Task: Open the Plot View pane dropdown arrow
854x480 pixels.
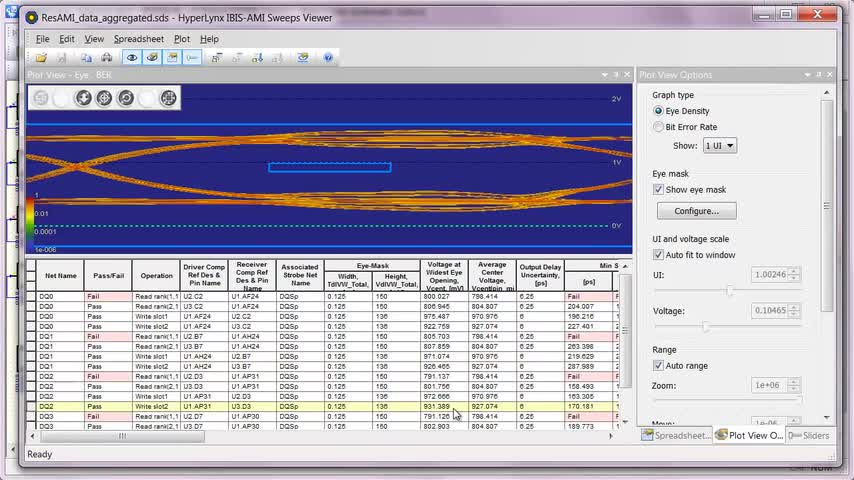Action: (603, 75)
